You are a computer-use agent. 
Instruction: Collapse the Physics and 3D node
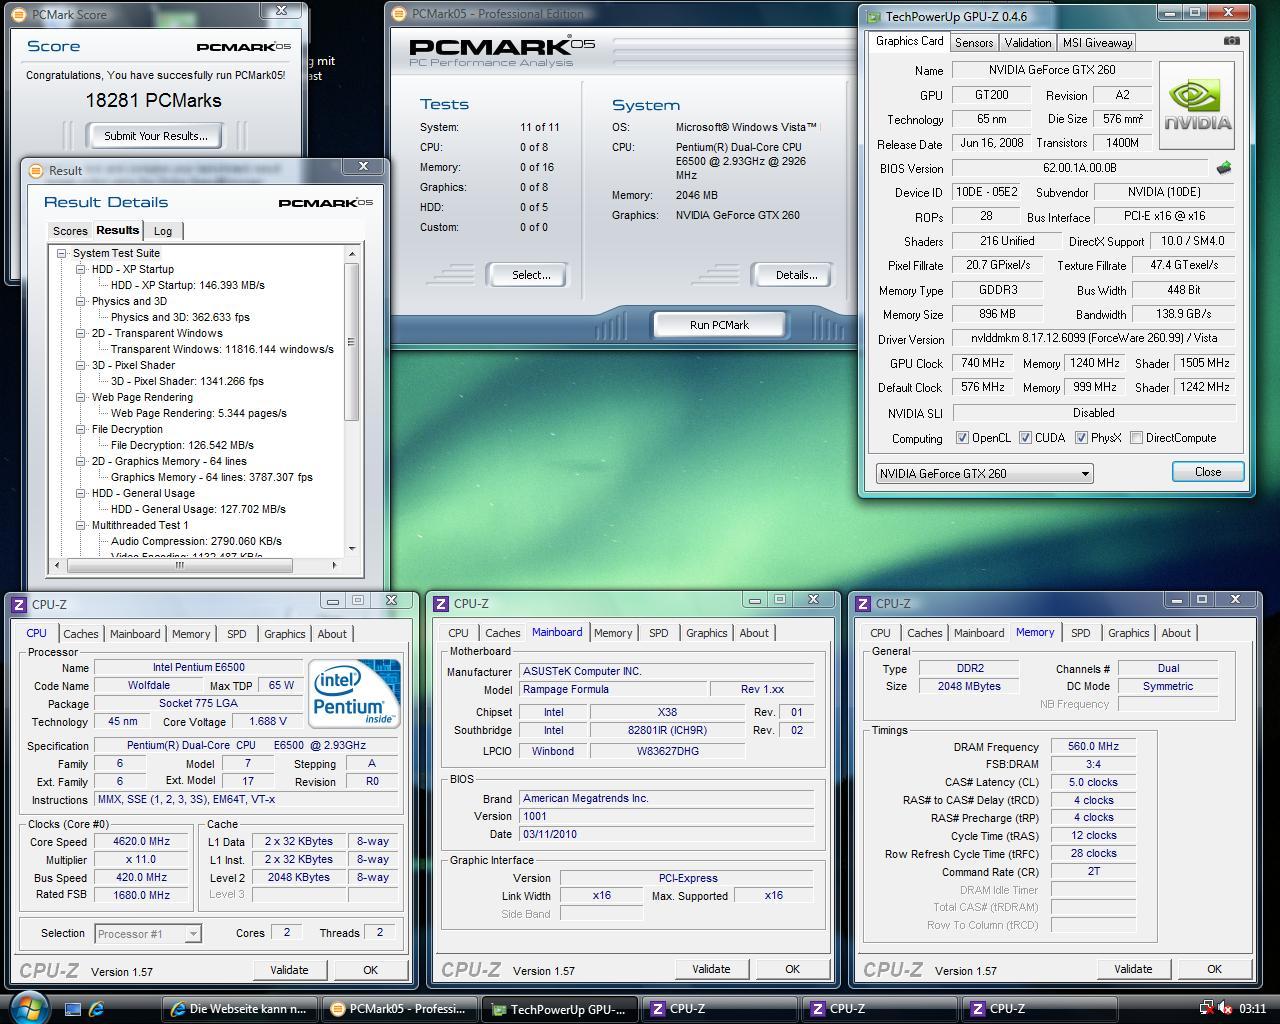click(x=81, y=301)
